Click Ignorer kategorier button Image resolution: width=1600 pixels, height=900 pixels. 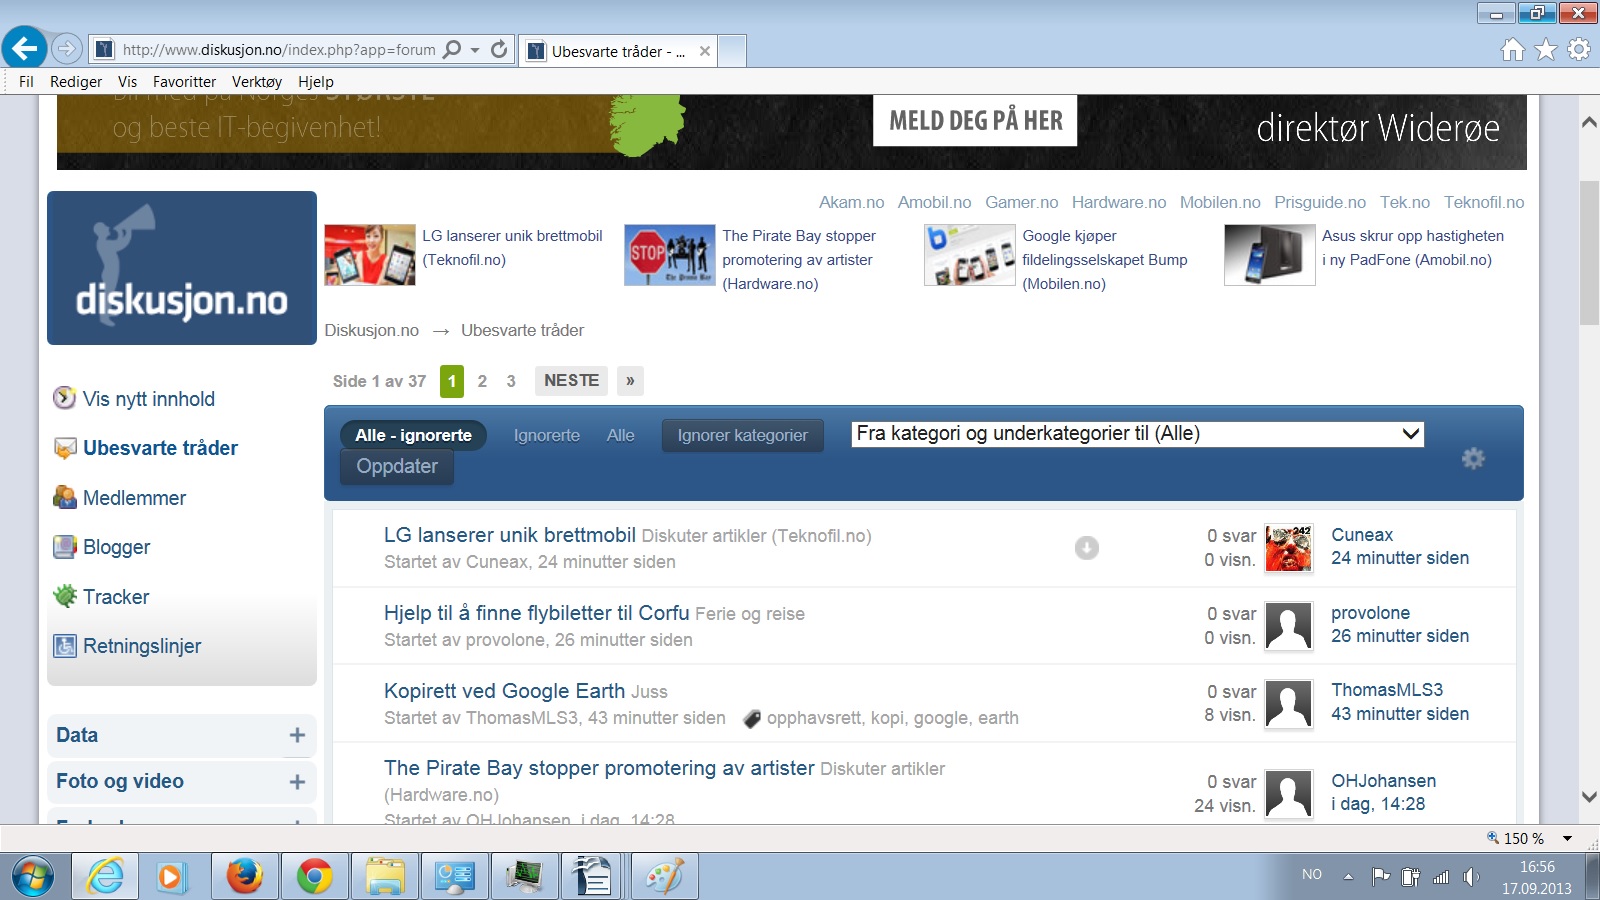click(x=742, y=435)
